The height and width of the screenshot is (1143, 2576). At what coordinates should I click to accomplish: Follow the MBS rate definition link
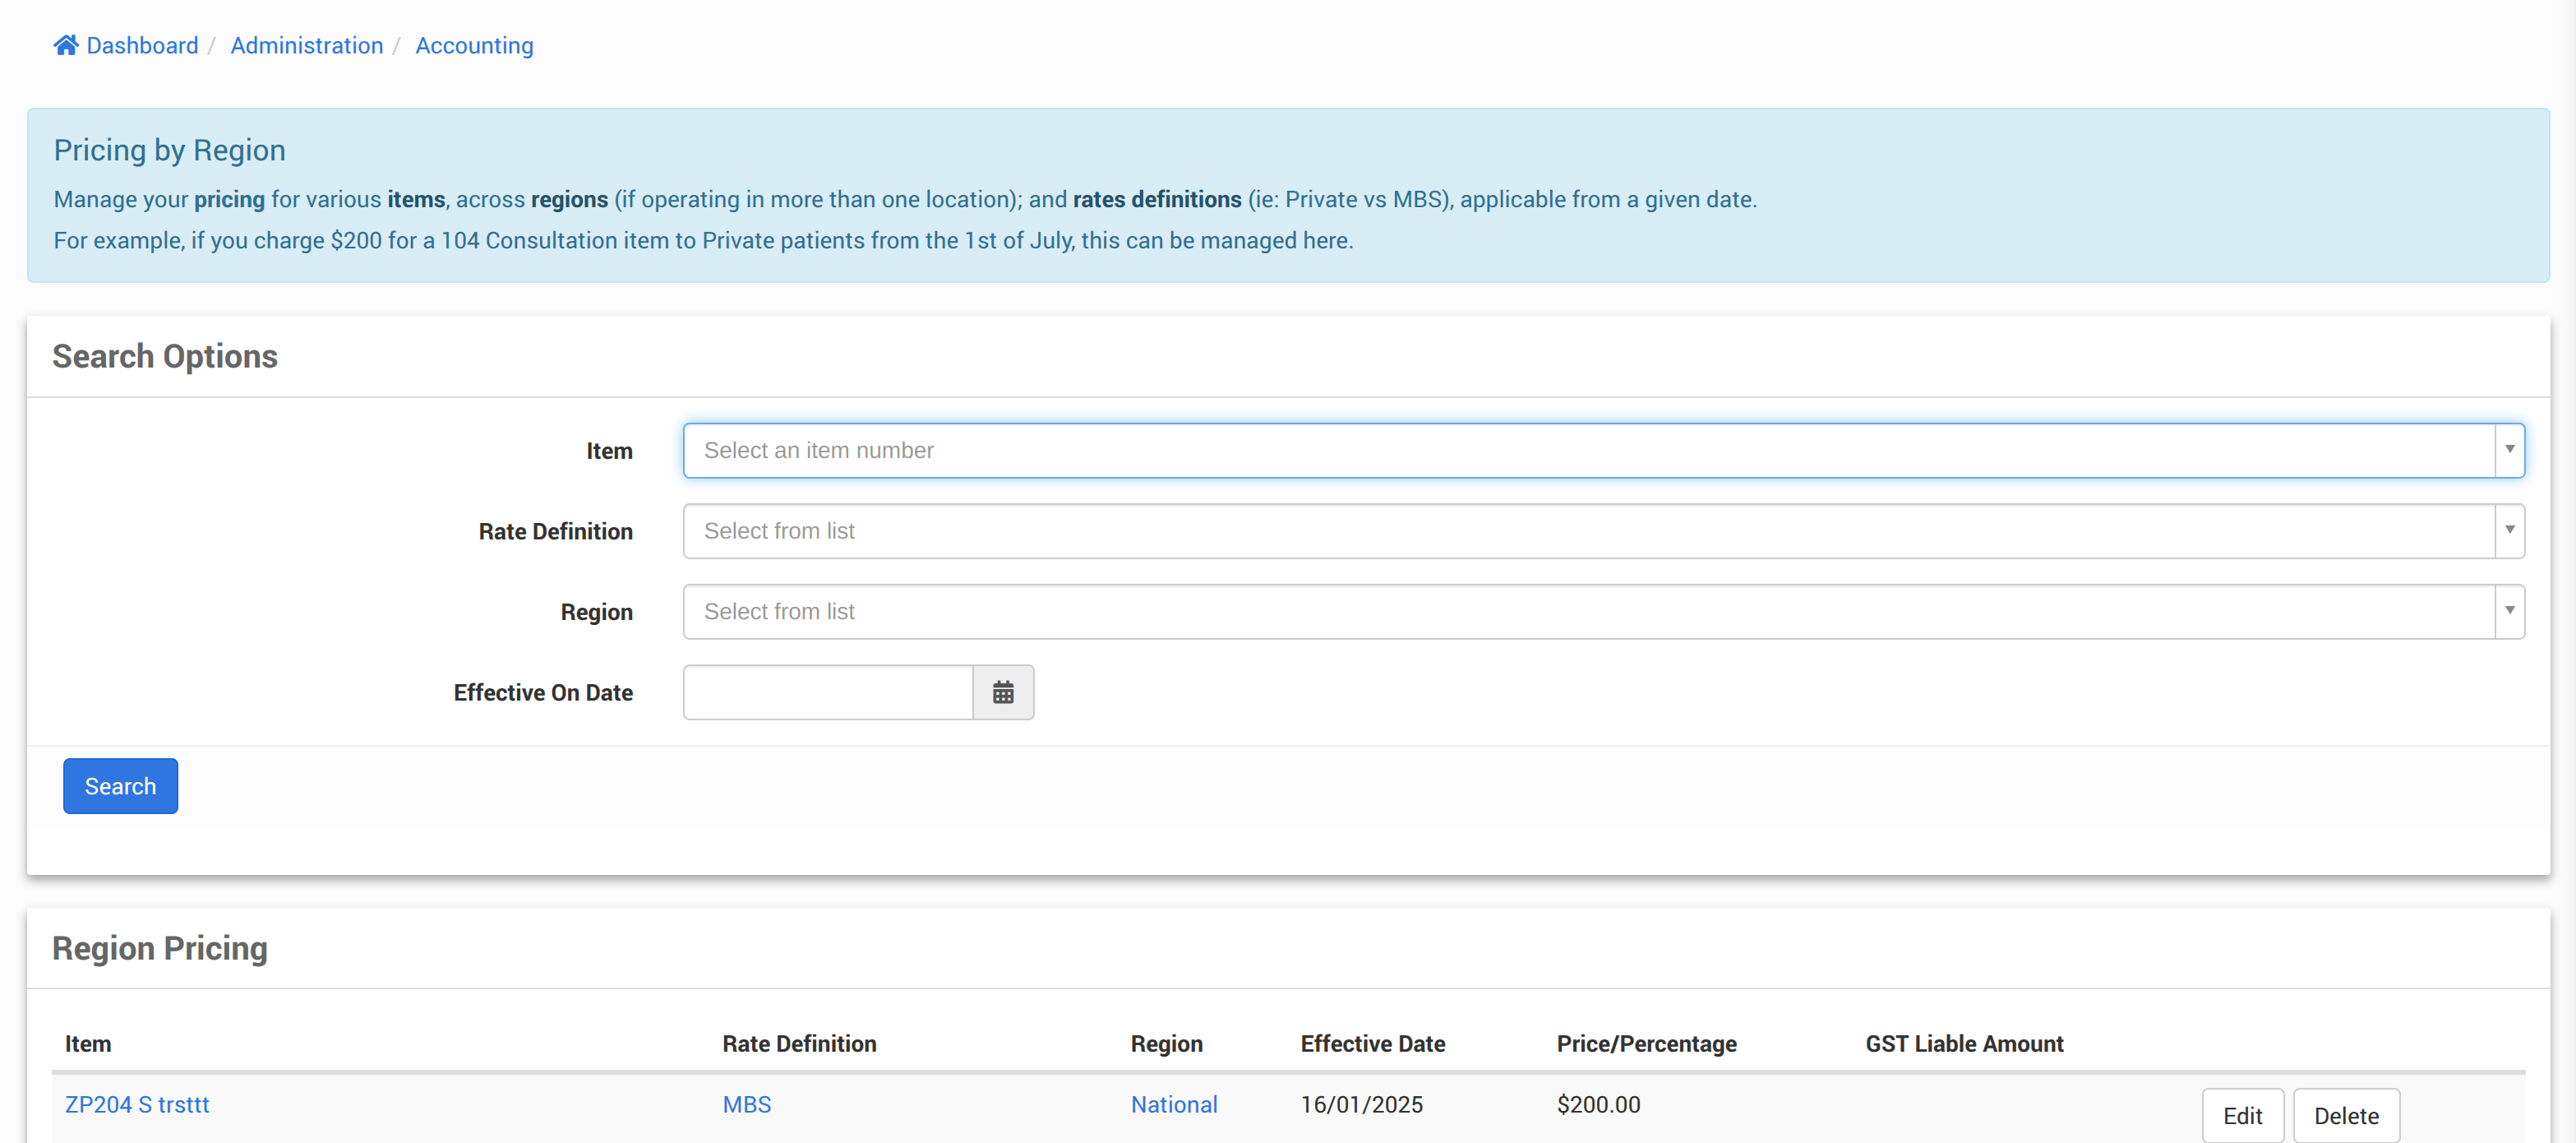[746, 1104]
